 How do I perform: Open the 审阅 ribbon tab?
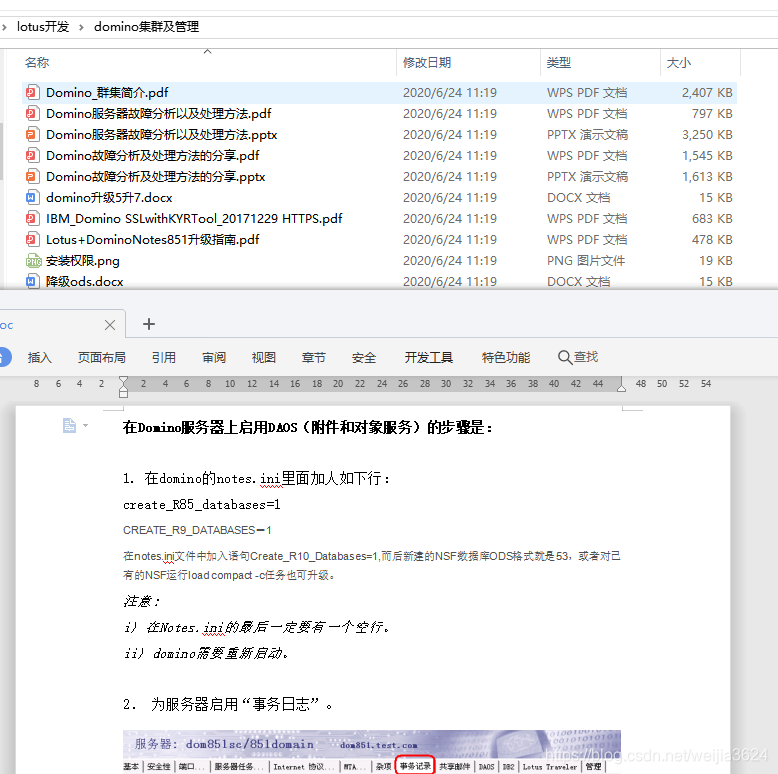(x=214, y=357)
